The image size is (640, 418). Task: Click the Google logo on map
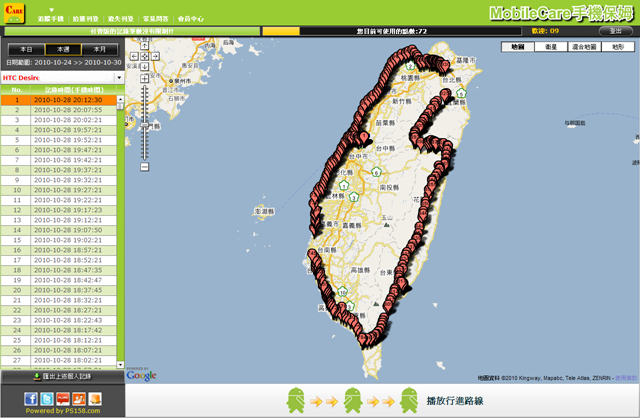click(x=141, y=375)
